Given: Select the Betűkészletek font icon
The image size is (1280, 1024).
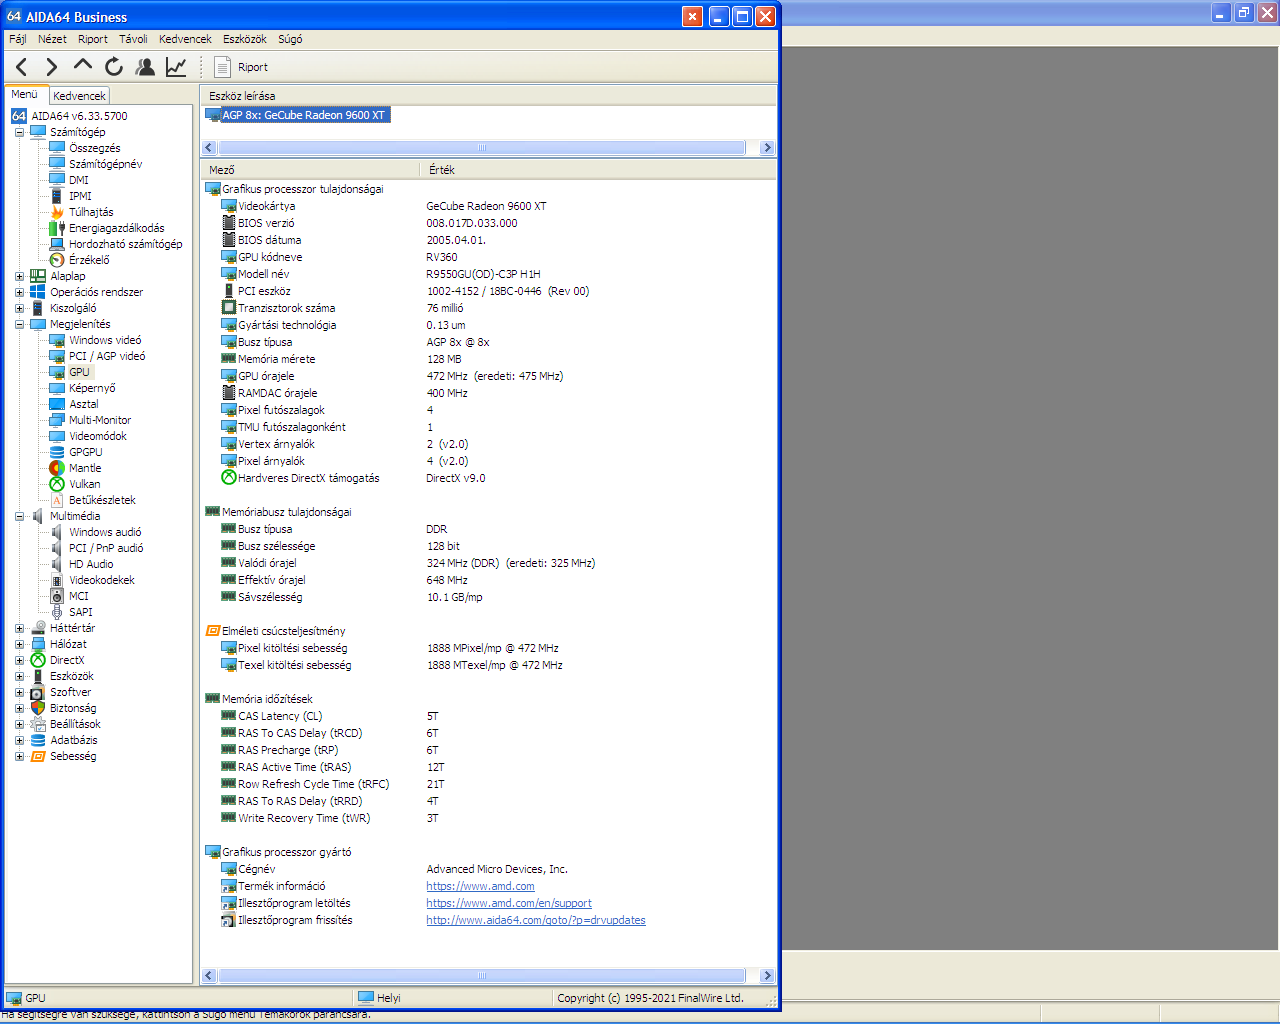Looking at the screenshot, I should point(57,500).
